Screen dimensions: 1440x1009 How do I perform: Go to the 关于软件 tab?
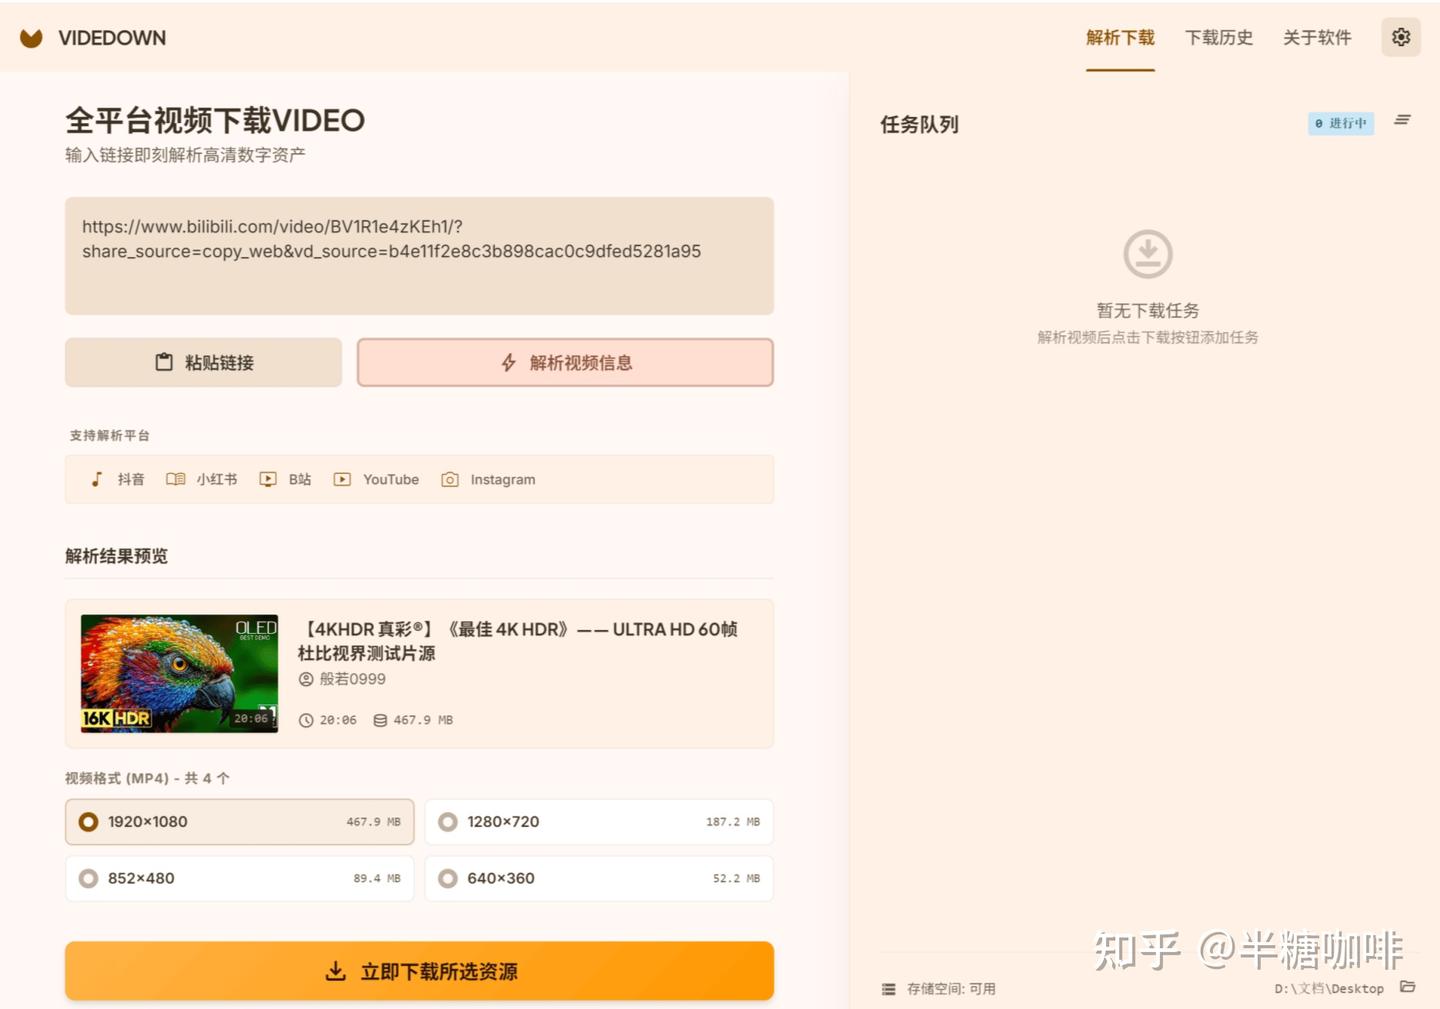click(x=1317, y=38)
